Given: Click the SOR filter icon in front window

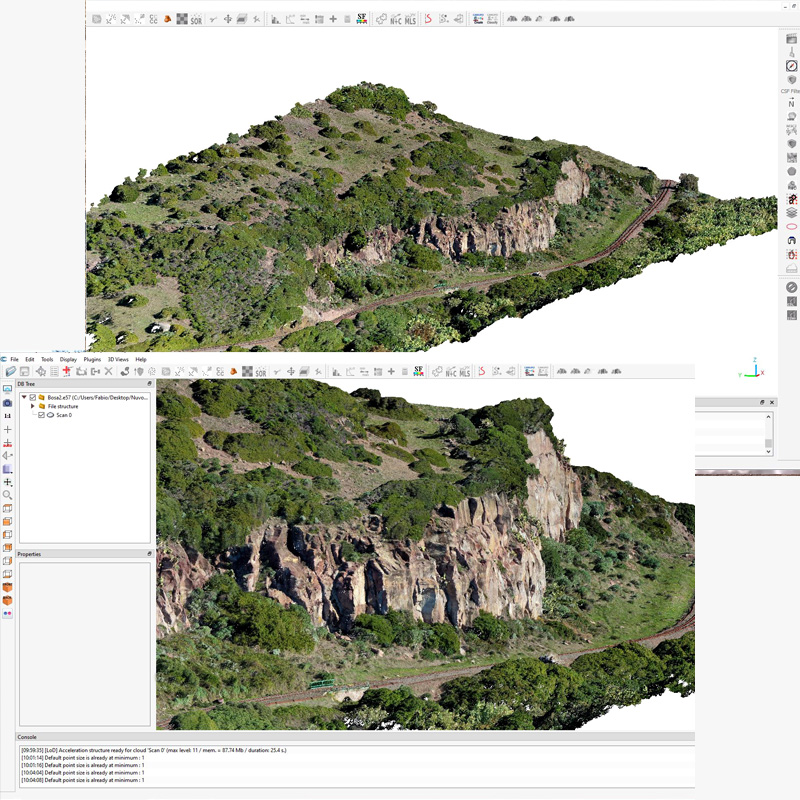Looking at the screenshot, I should (261, 372).
